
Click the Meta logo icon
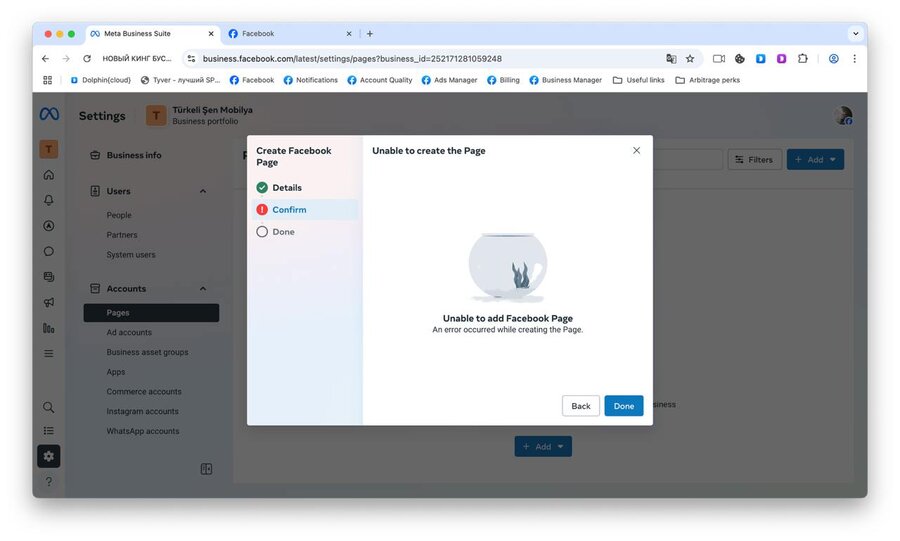[49, 115]
